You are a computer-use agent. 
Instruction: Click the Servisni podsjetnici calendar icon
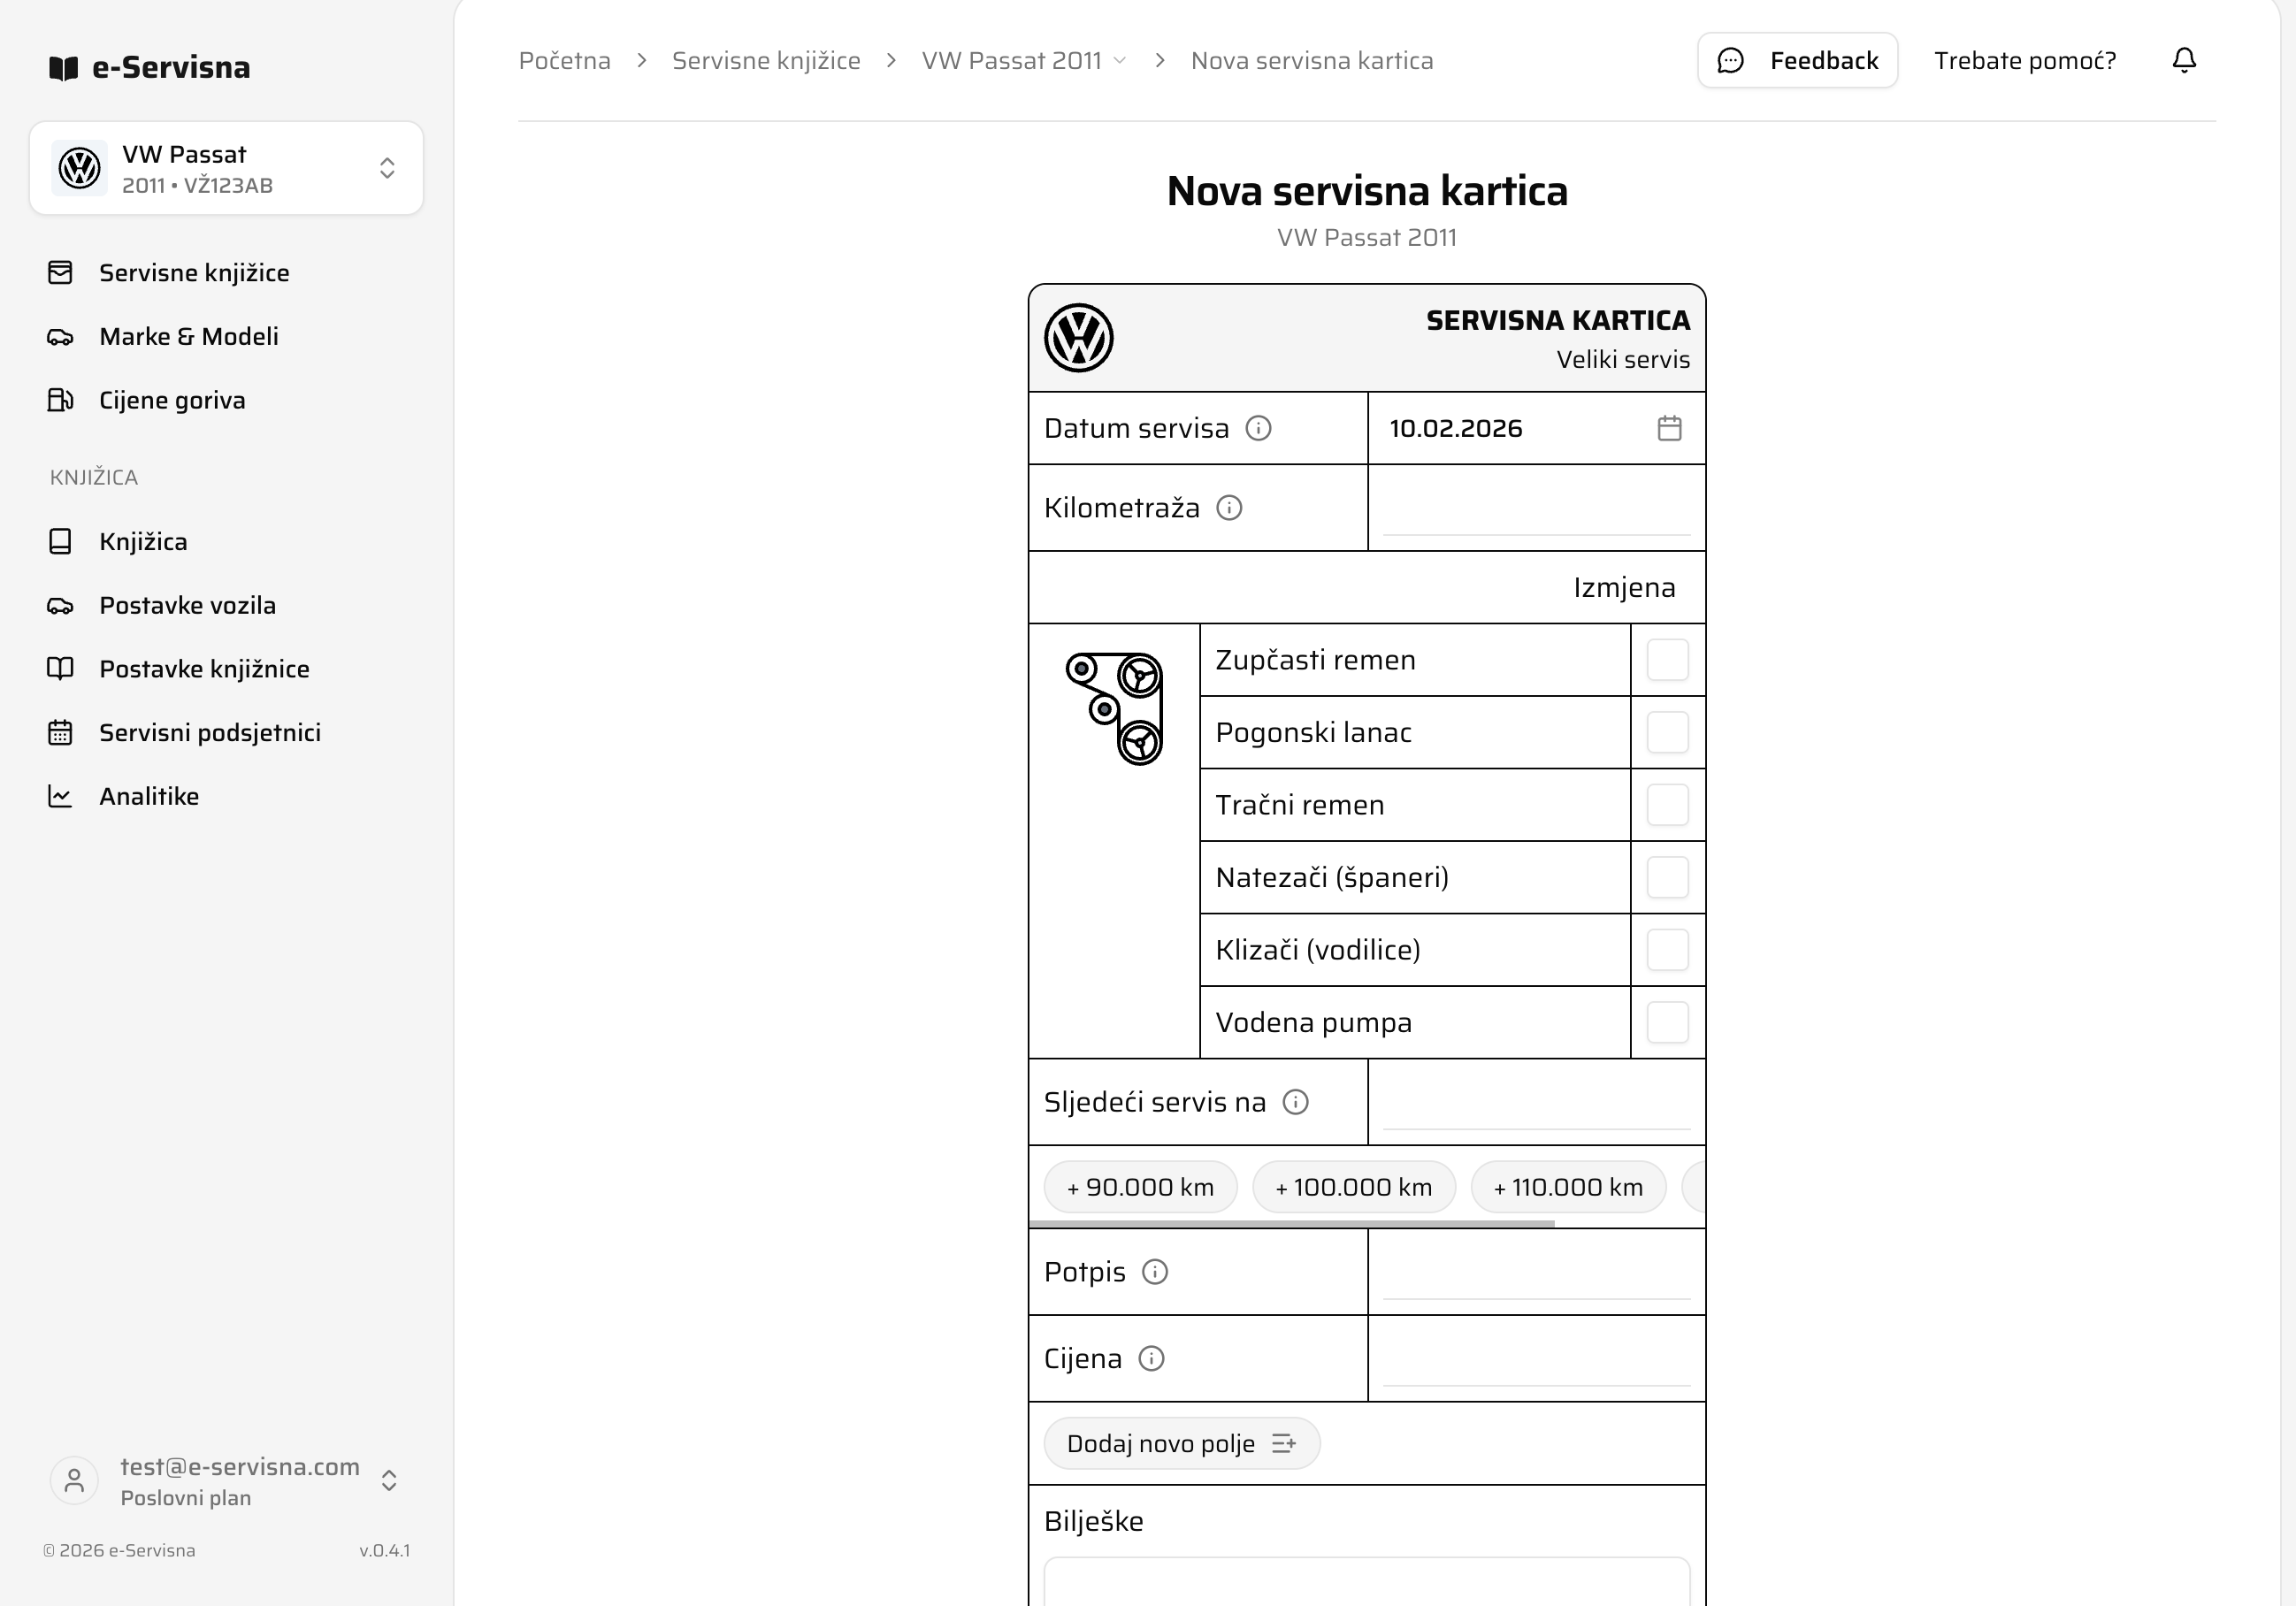[60, 732]
